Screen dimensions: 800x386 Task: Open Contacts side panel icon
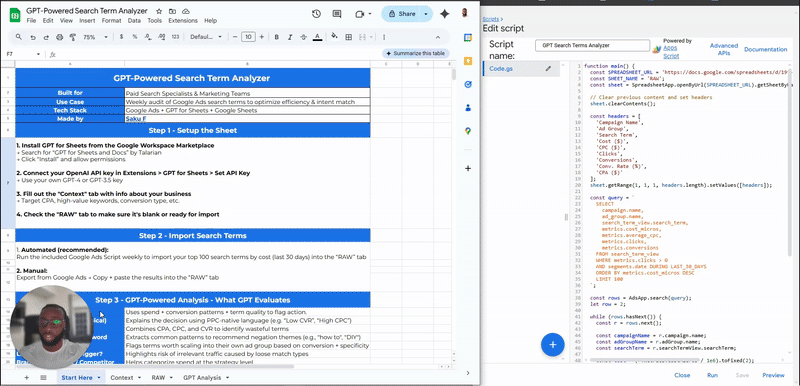[468, 108]
